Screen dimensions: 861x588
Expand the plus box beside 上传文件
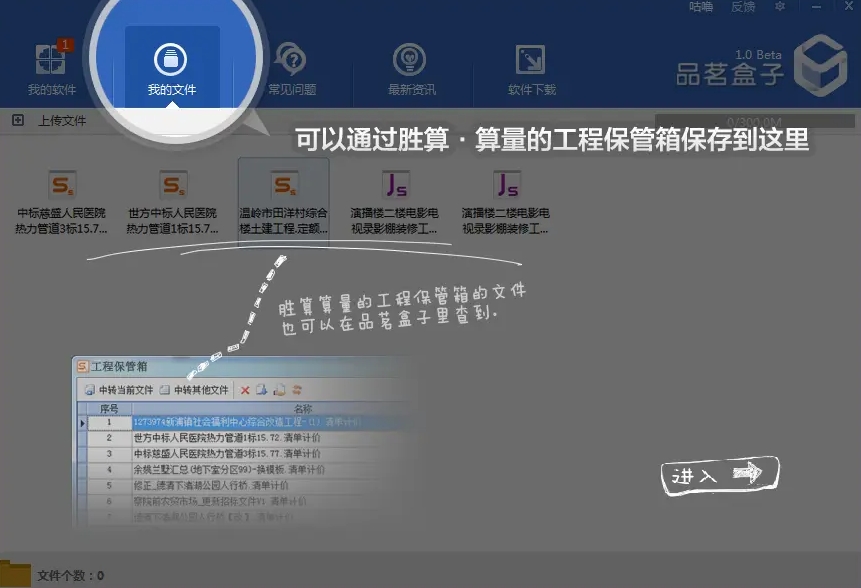(x=18, y=121)
